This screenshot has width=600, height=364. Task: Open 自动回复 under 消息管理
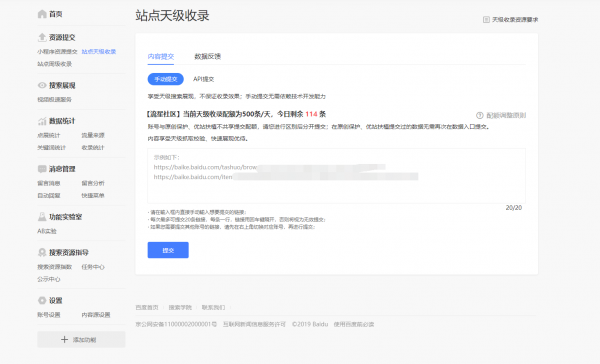(49, 195)
